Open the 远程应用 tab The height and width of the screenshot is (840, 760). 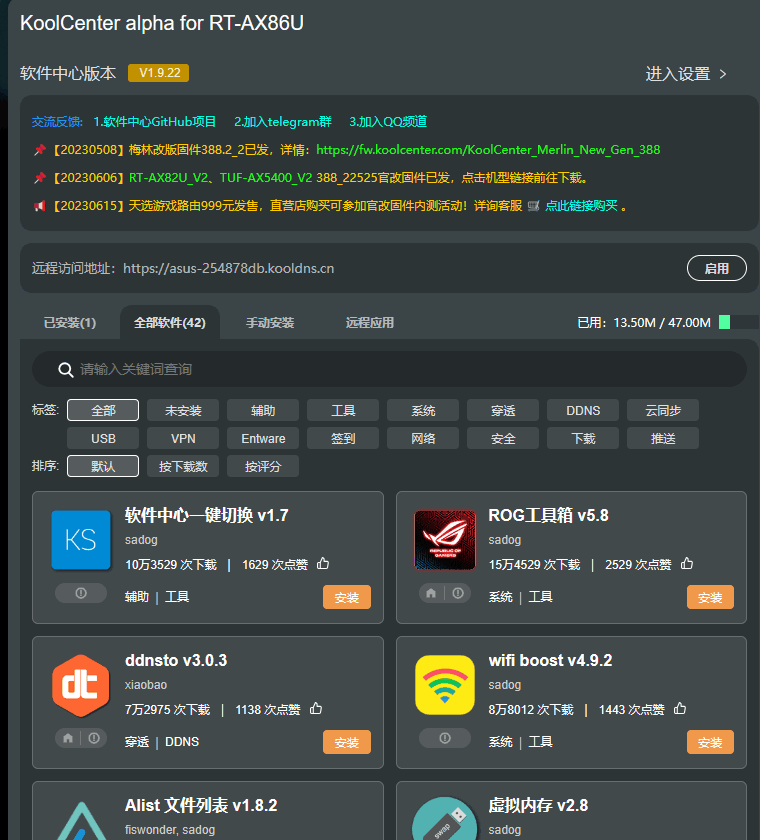click(370, 322)
